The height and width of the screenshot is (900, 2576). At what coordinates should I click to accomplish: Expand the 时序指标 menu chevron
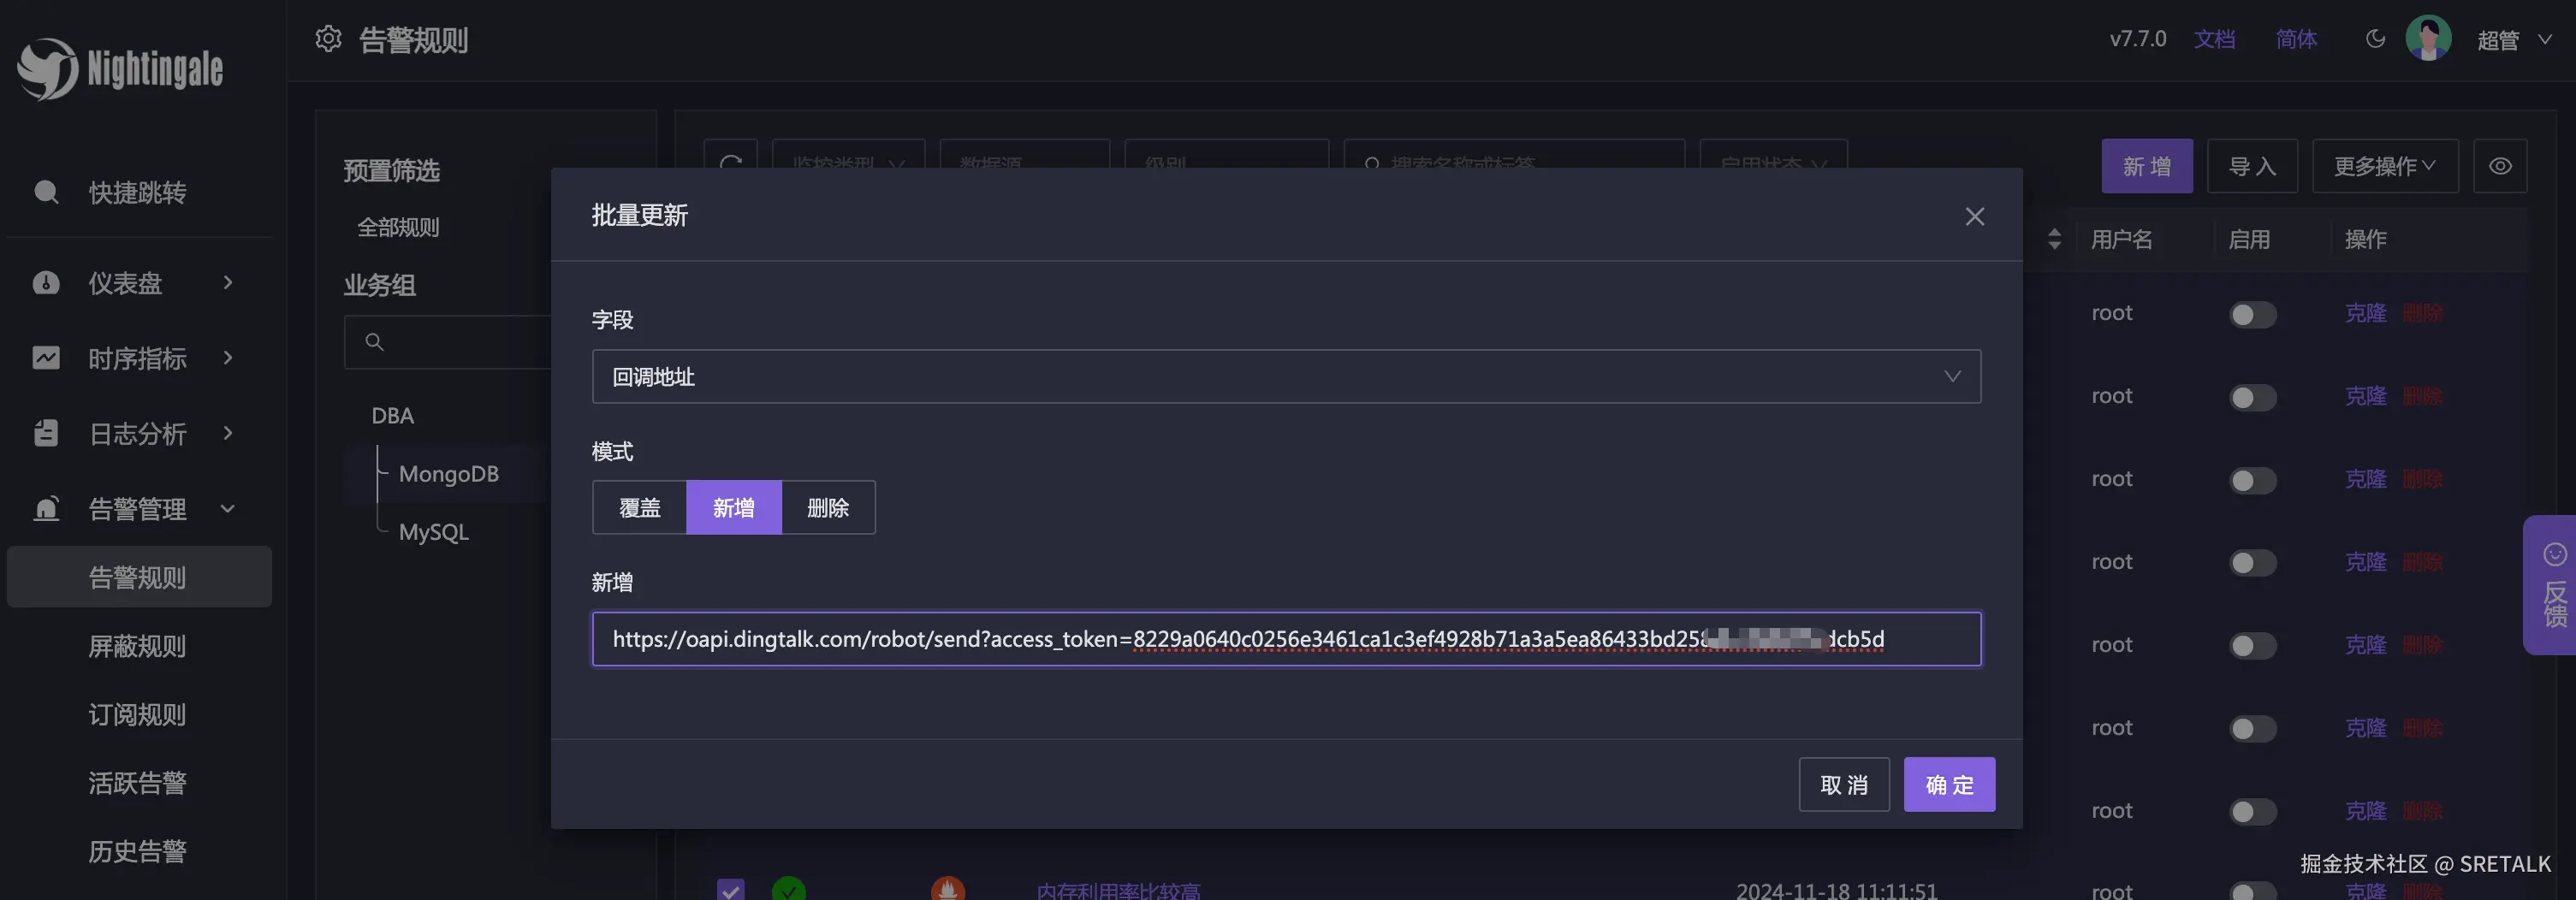click(x=228, y=358)
